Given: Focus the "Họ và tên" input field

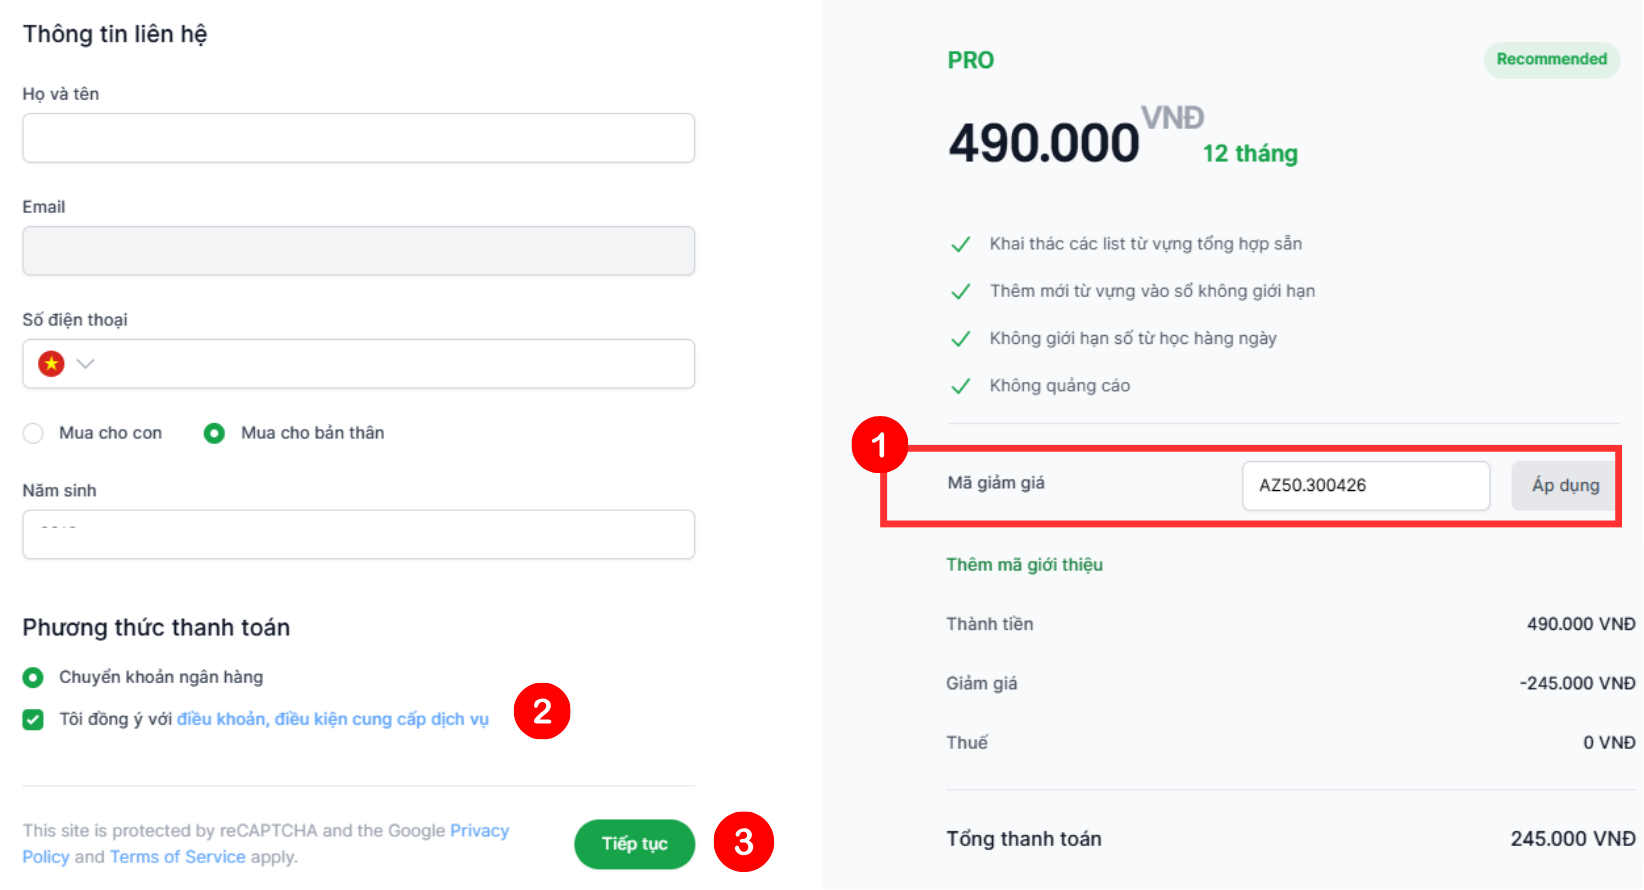Looking at the screenshot, I should tap(358, 138).
